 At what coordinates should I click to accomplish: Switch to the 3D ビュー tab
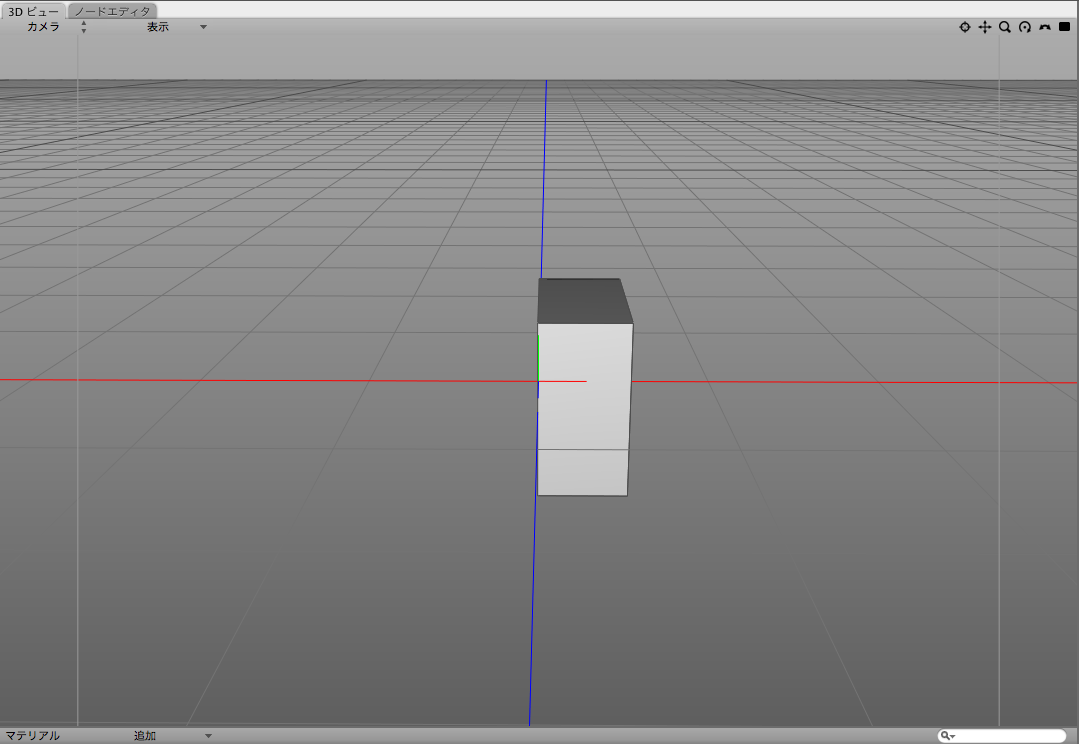[33, 11]
